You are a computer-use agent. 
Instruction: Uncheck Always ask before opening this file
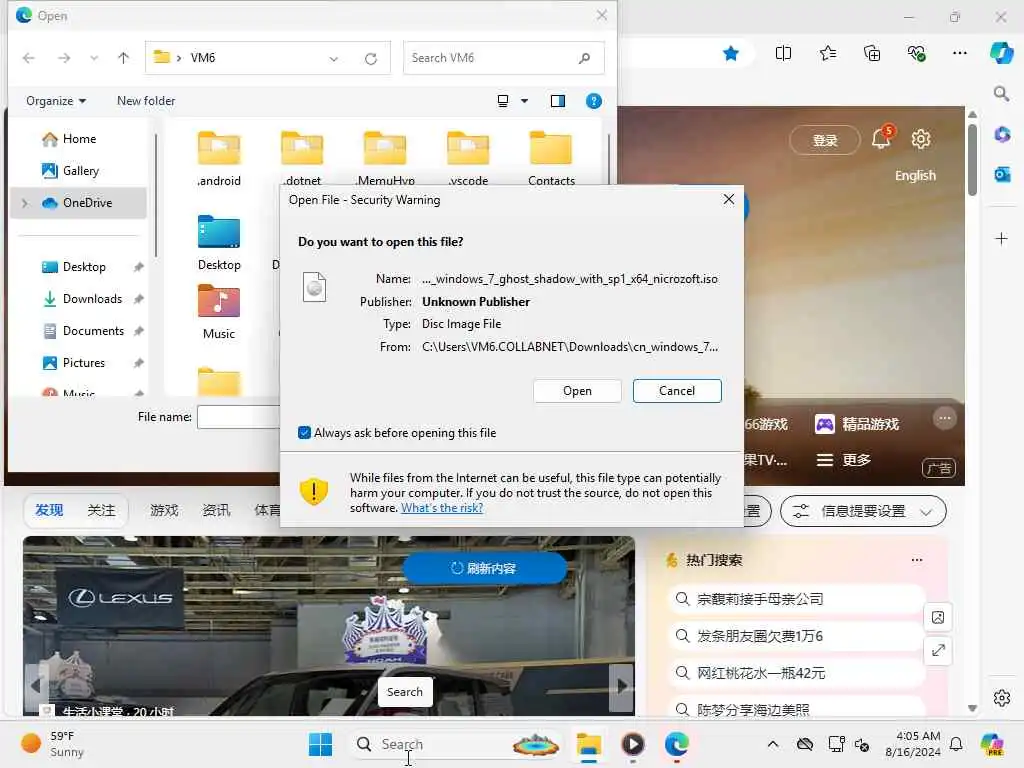pos(304,433)
